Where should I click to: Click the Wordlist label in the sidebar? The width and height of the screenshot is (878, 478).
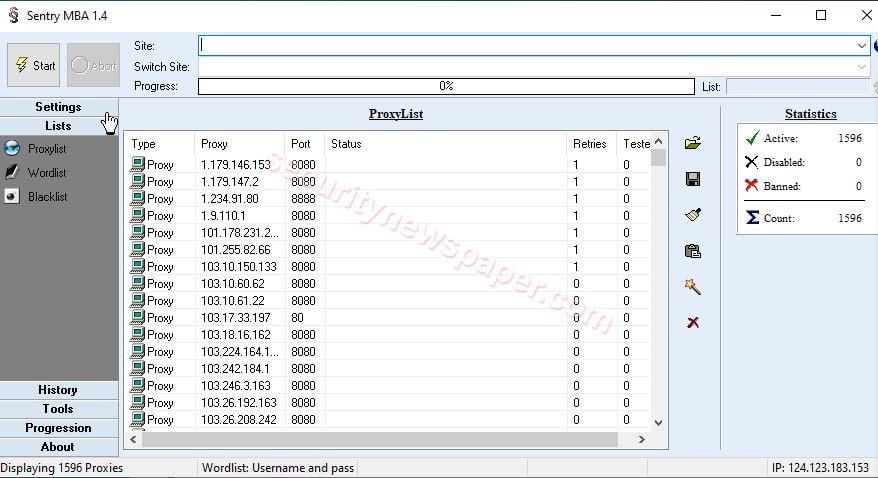(x=47, y=173)
